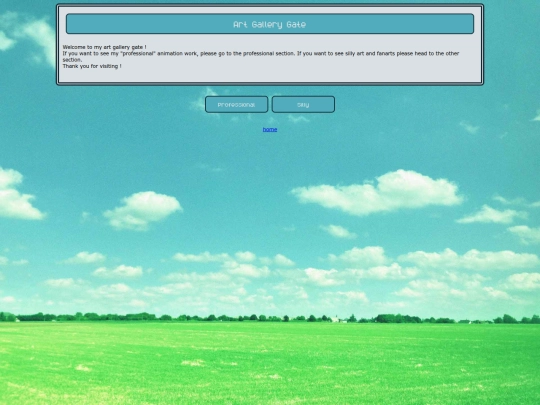
Task: Click the text 'Welcome to my art gallery gate !'
Action: point(104,47)
